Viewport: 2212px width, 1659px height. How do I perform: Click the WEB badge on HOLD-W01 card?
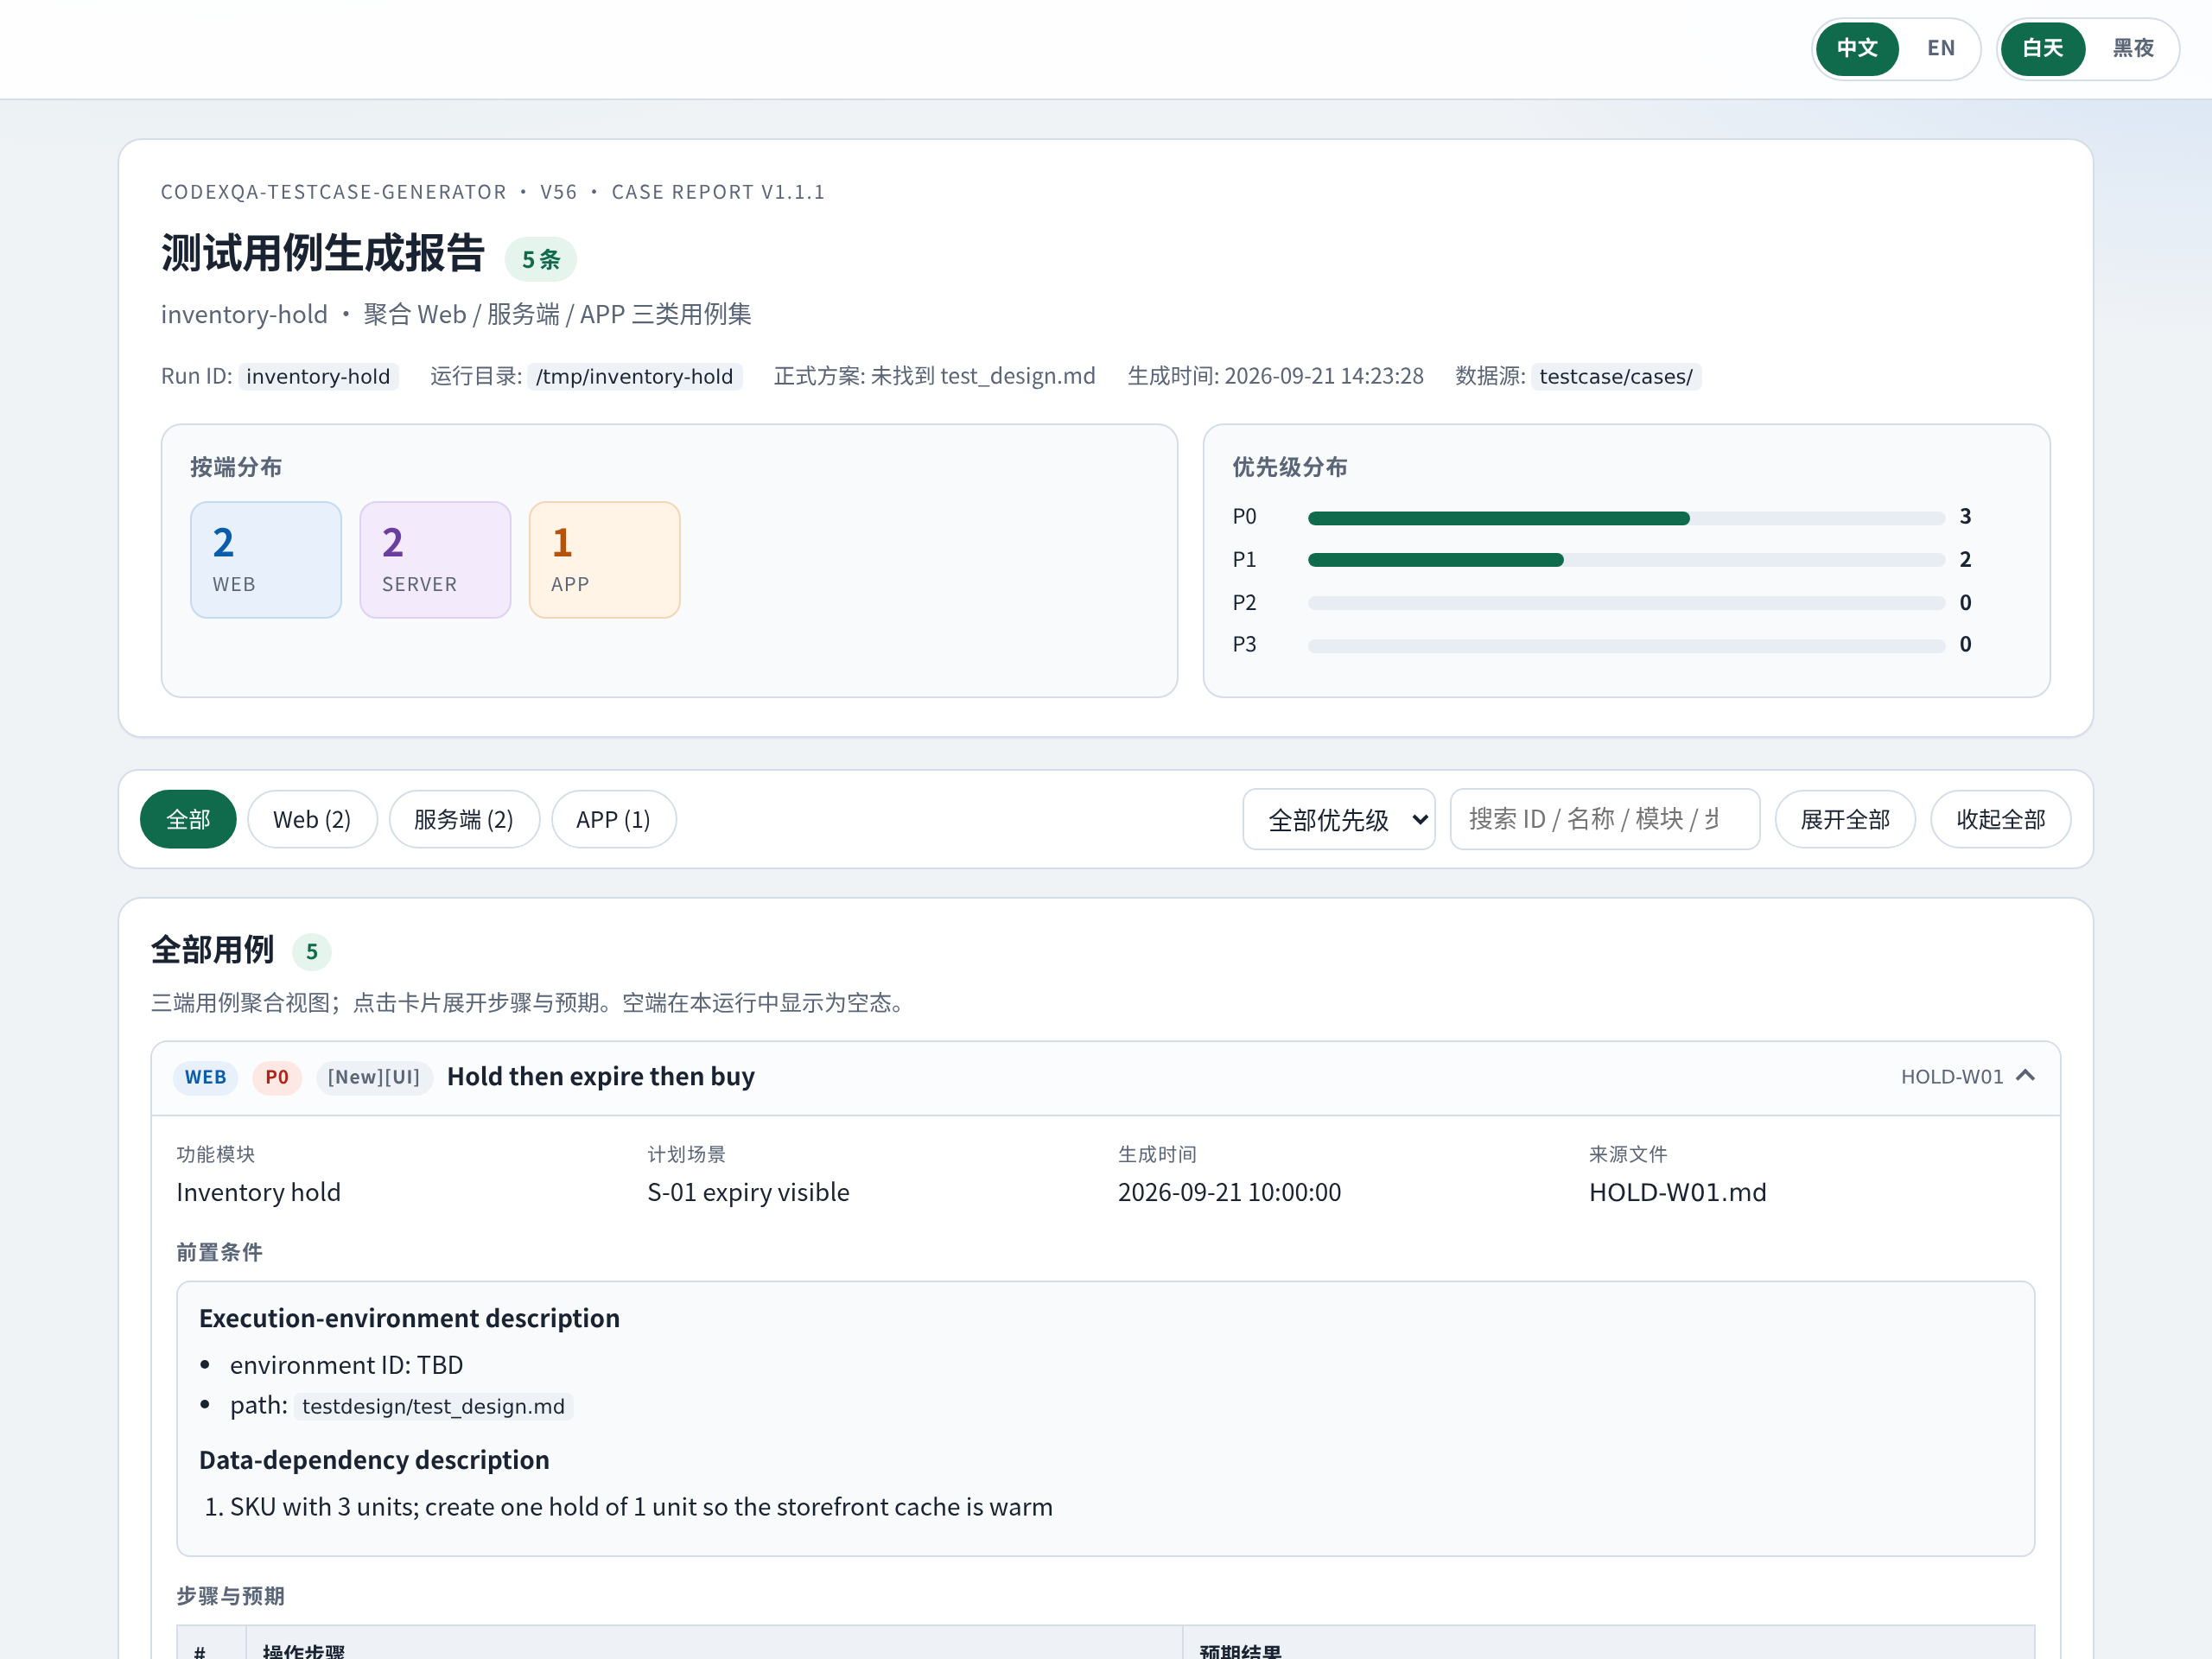[205, 1077]
